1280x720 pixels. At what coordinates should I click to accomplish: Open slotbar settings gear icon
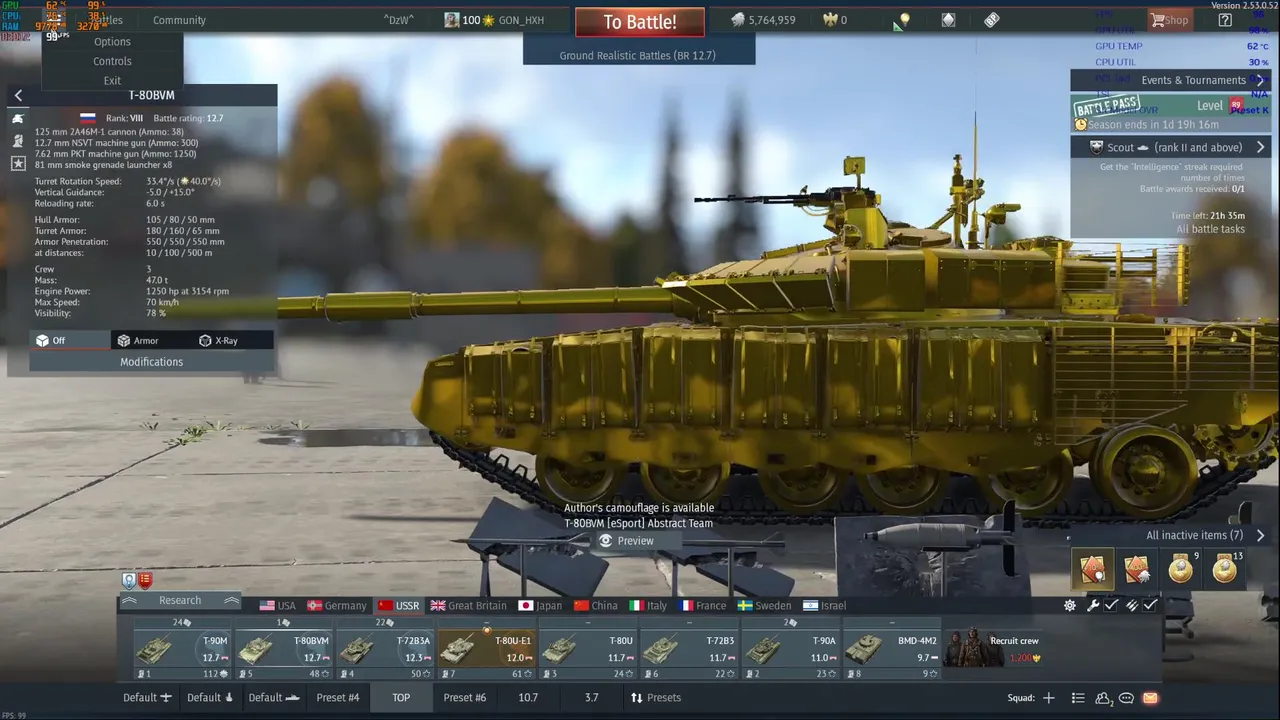[1070, 605]
